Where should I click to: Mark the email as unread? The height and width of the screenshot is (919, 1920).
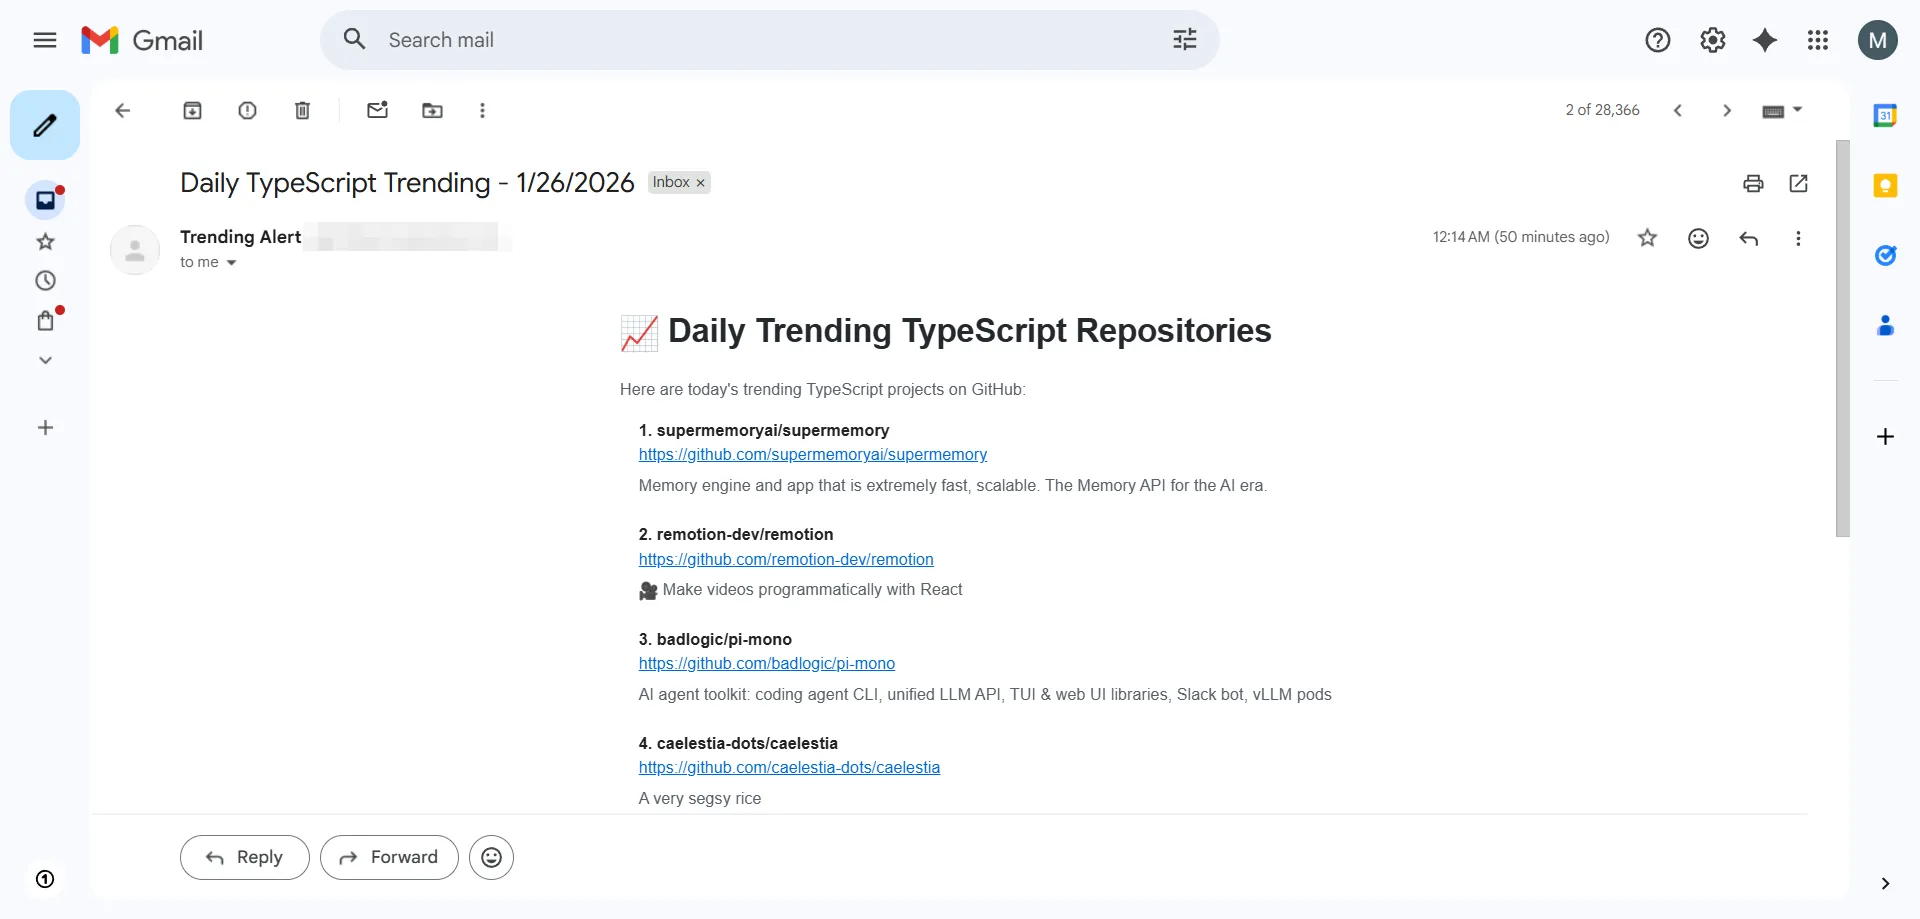click(x=377, y=110)
